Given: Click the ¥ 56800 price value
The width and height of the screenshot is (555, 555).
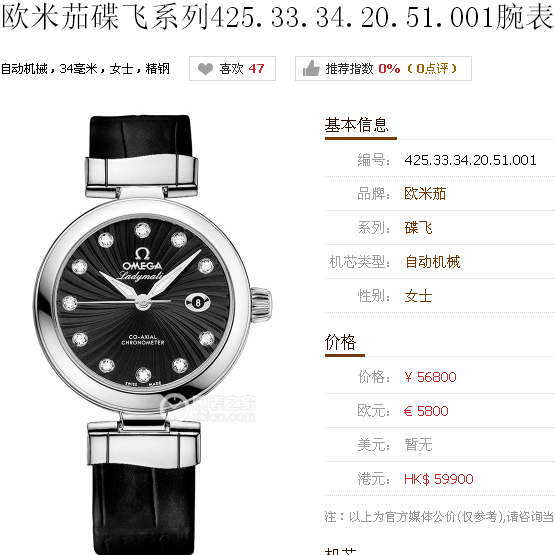Looking at the screenshot, I should (430, 377).
